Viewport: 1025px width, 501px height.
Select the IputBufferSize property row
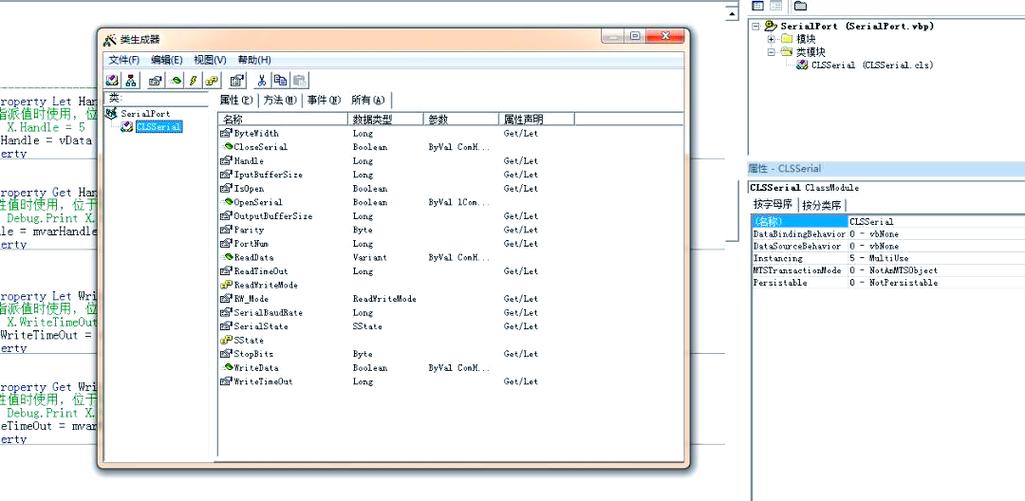pos(450,175)
